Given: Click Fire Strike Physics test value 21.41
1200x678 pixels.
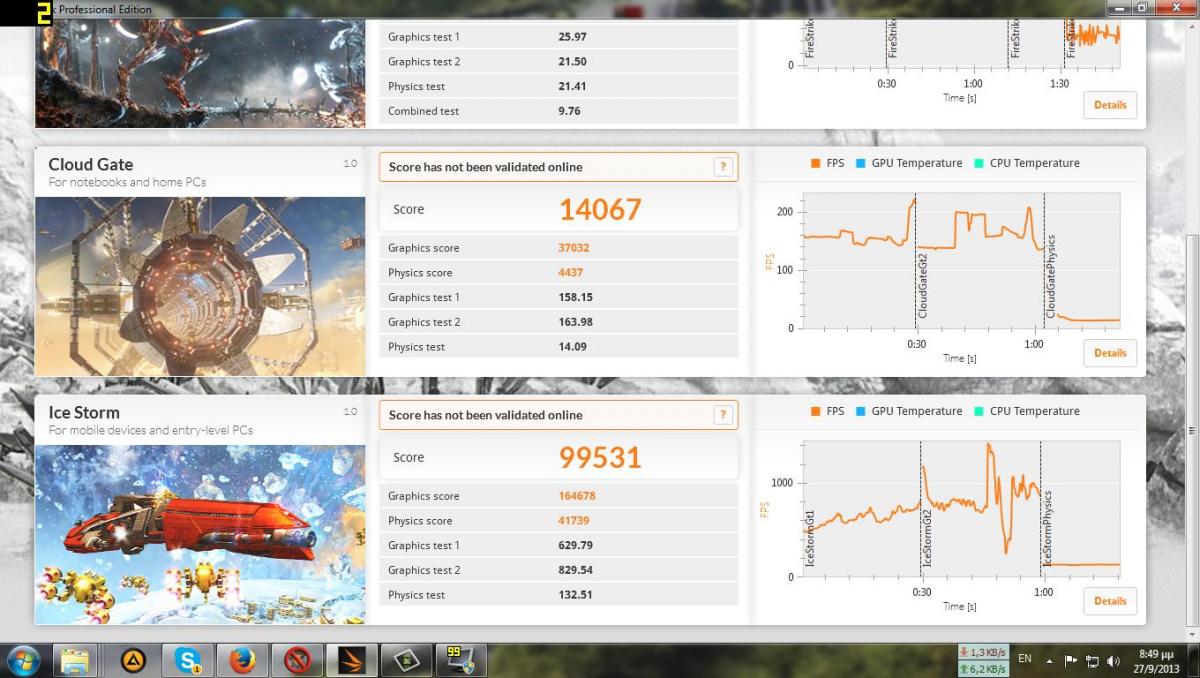Looking at the screenshot, I should tap(572, 86).
